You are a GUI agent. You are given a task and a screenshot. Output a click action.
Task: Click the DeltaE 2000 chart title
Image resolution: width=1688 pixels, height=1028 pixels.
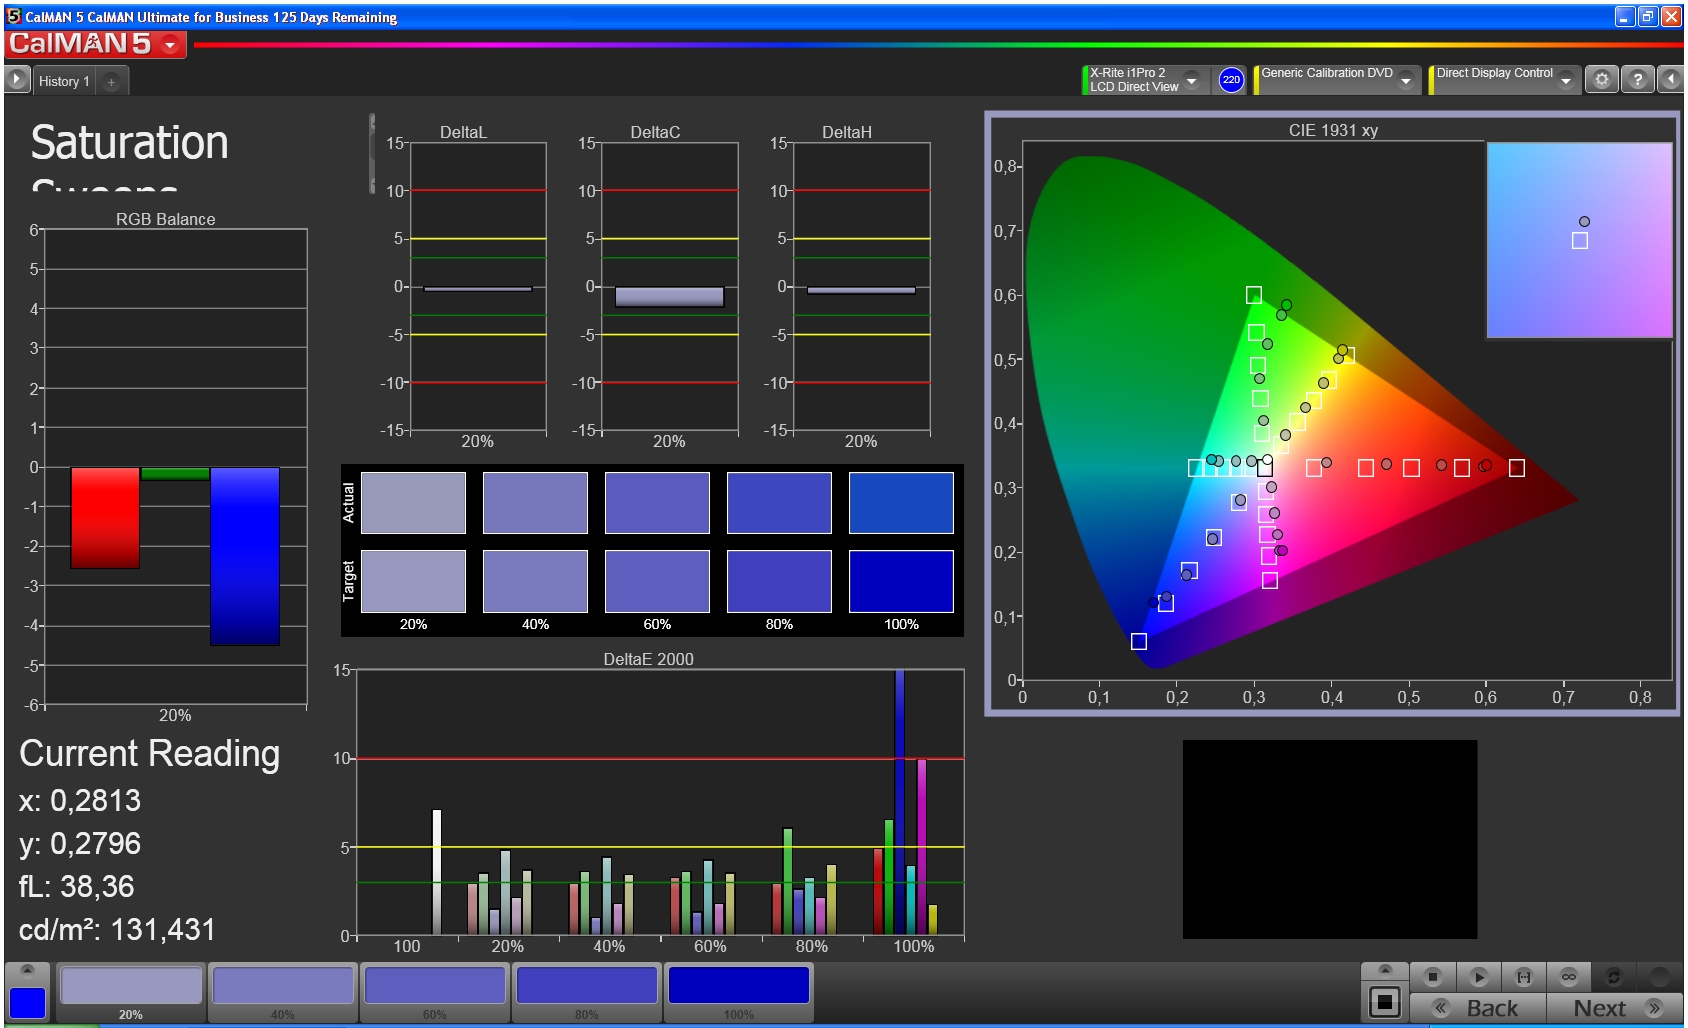coord(648,659)
